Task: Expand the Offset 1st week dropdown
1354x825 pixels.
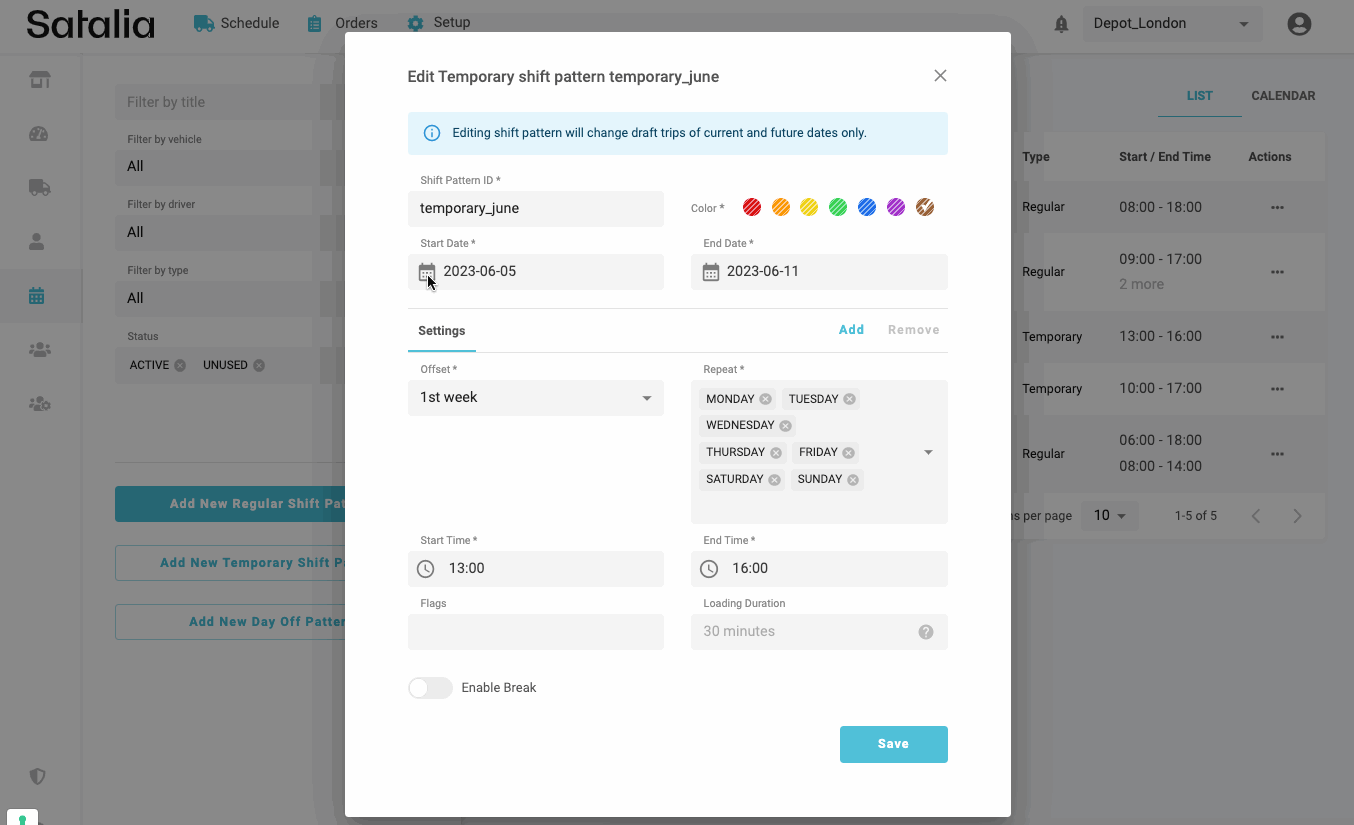Action: click(x=646, y=398)
